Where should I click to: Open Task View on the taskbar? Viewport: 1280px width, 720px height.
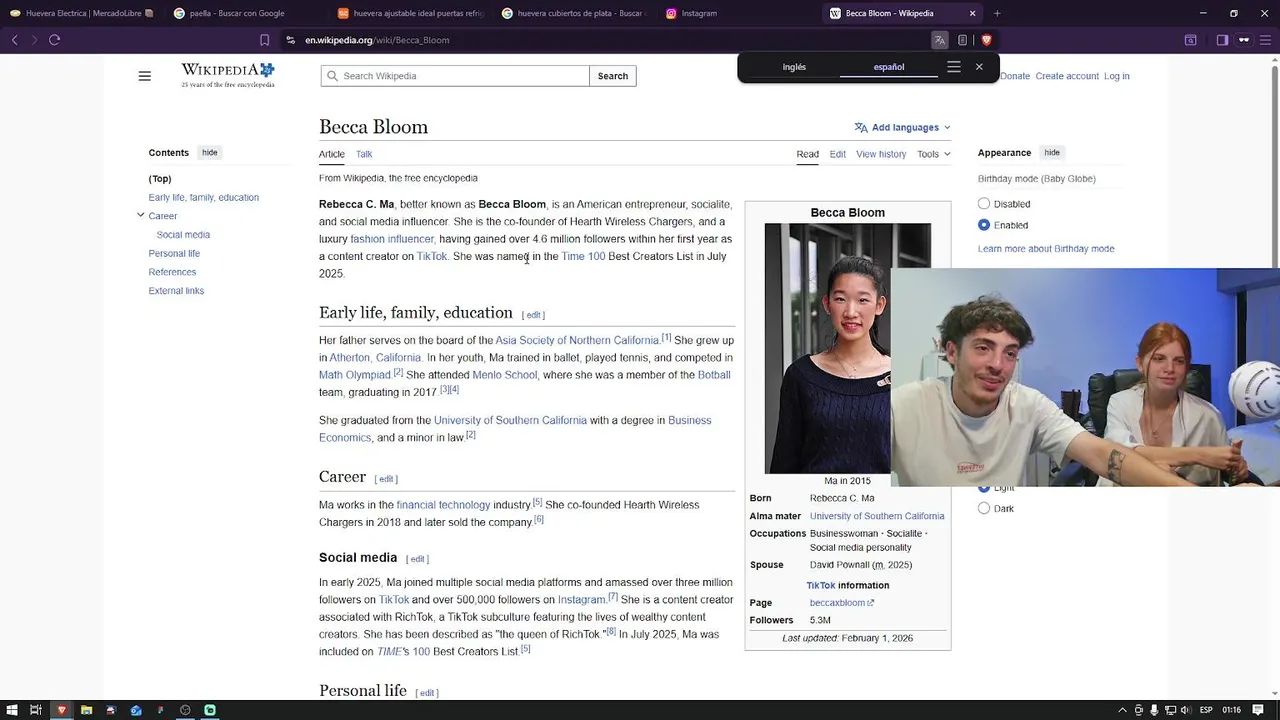[x=36, y=710]
